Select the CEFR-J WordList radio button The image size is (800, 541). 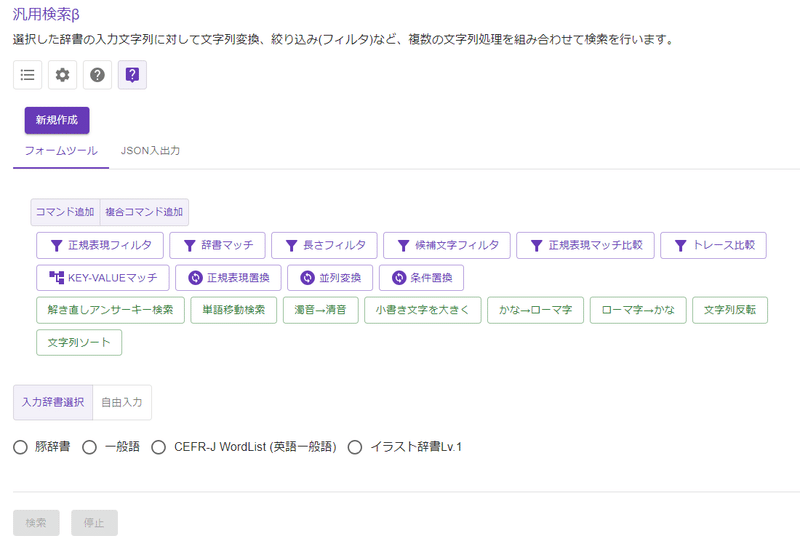click(159, 448)
